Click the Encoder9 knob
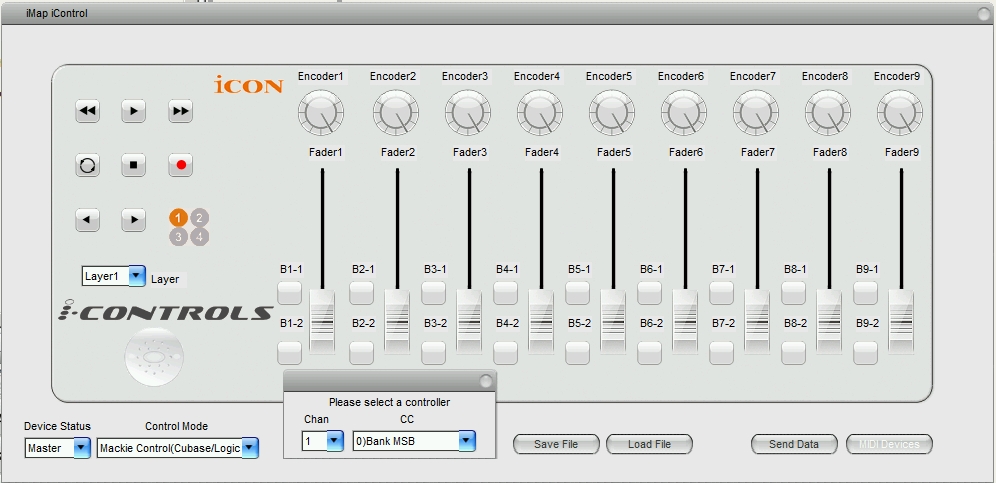The height and width of the screenshot is (483, 996). (899, 112)
